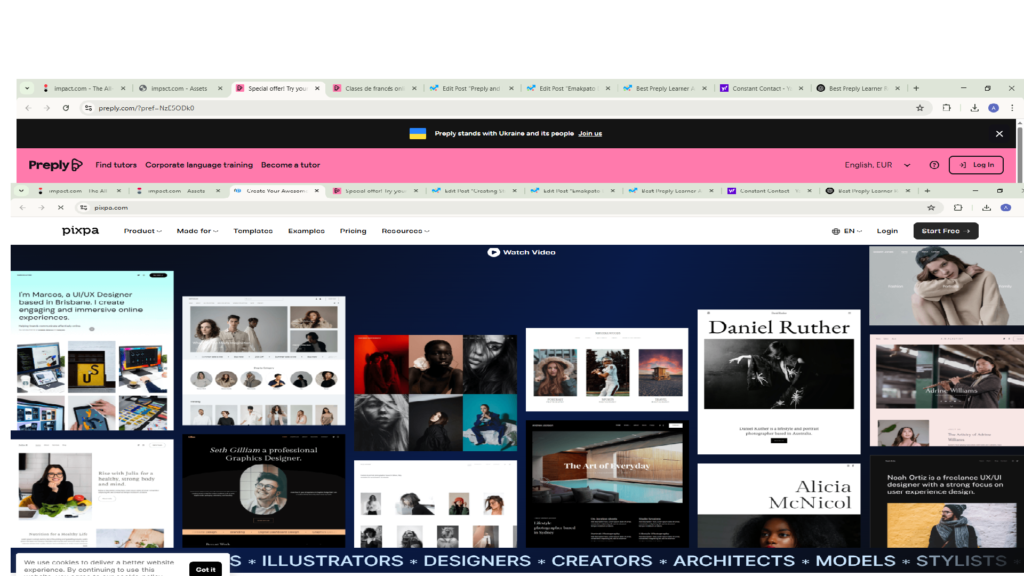
Task: Expand the Product menu on Pixpa
Action: [142, 231]
